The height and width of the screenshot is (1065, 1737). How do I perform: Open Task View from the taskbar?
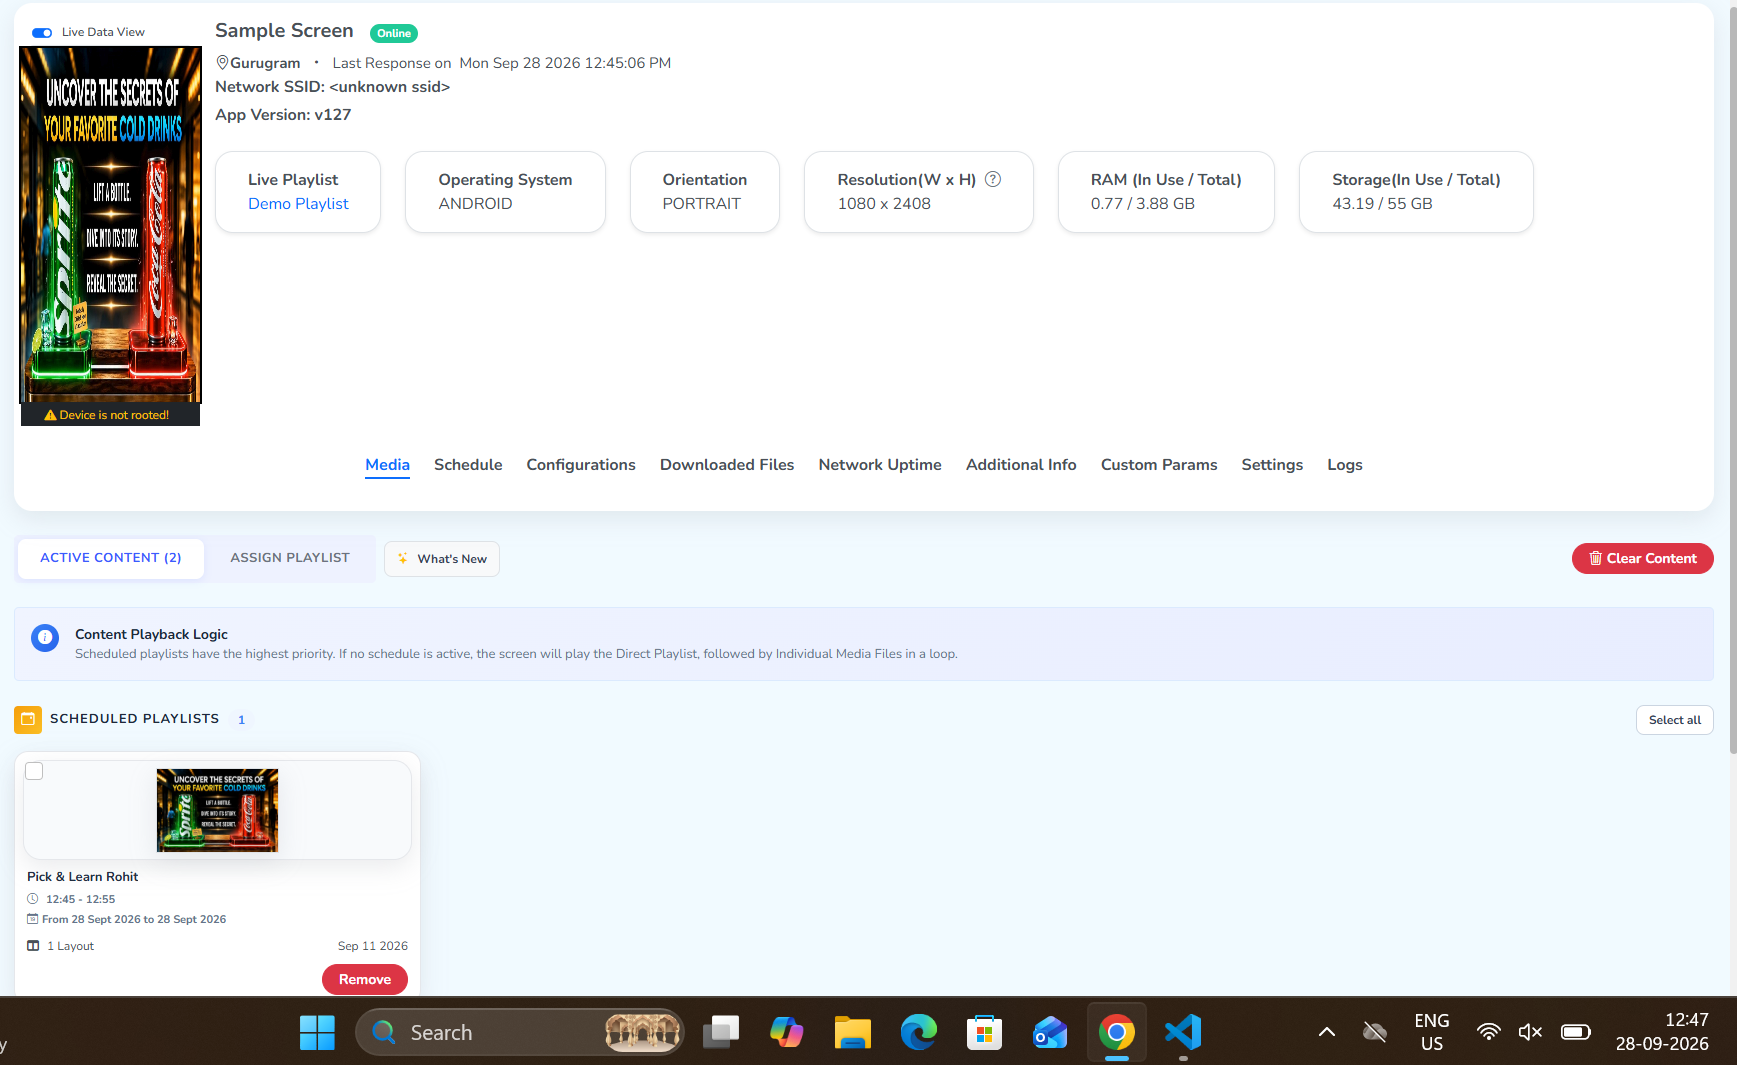tap(720, 1032)
